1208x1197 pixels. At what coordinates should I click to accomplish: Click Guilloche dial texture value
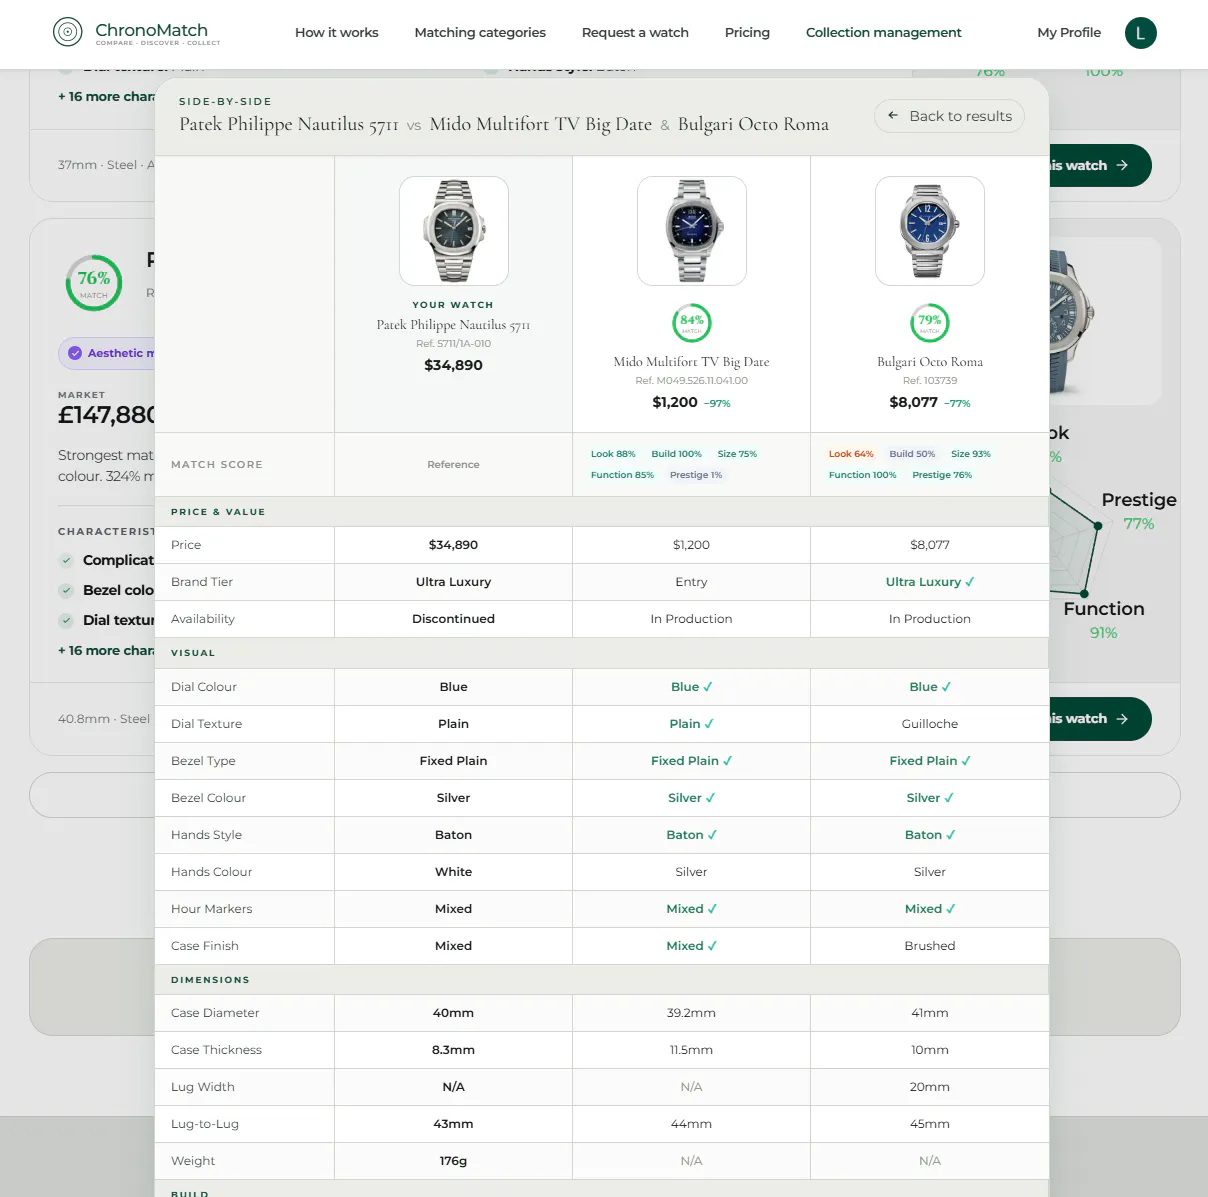pyautogui.click(x=930, y=724)
